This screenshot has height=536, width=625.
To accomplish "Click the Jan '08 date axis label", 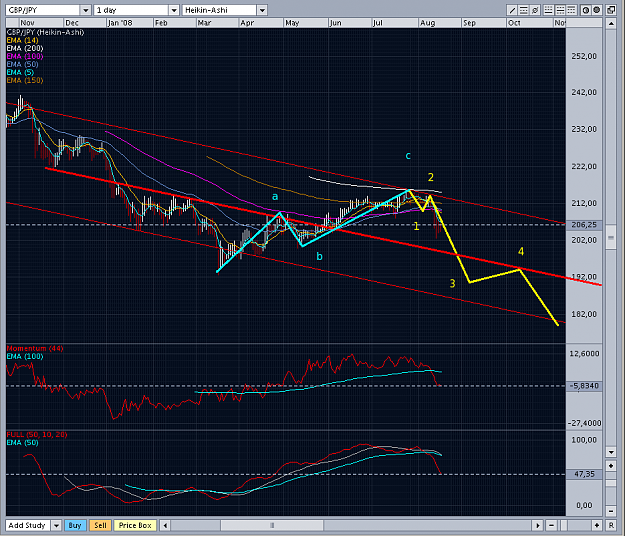I will tap(120, 23).
